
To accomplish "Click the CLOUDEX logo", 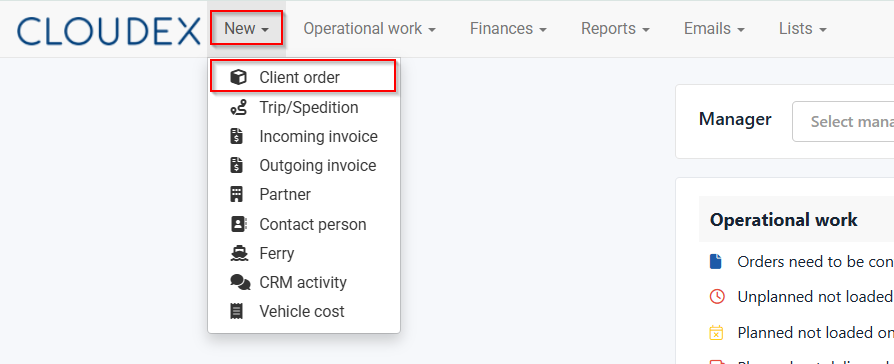I will pyautogui.click(x=109, y=31).
